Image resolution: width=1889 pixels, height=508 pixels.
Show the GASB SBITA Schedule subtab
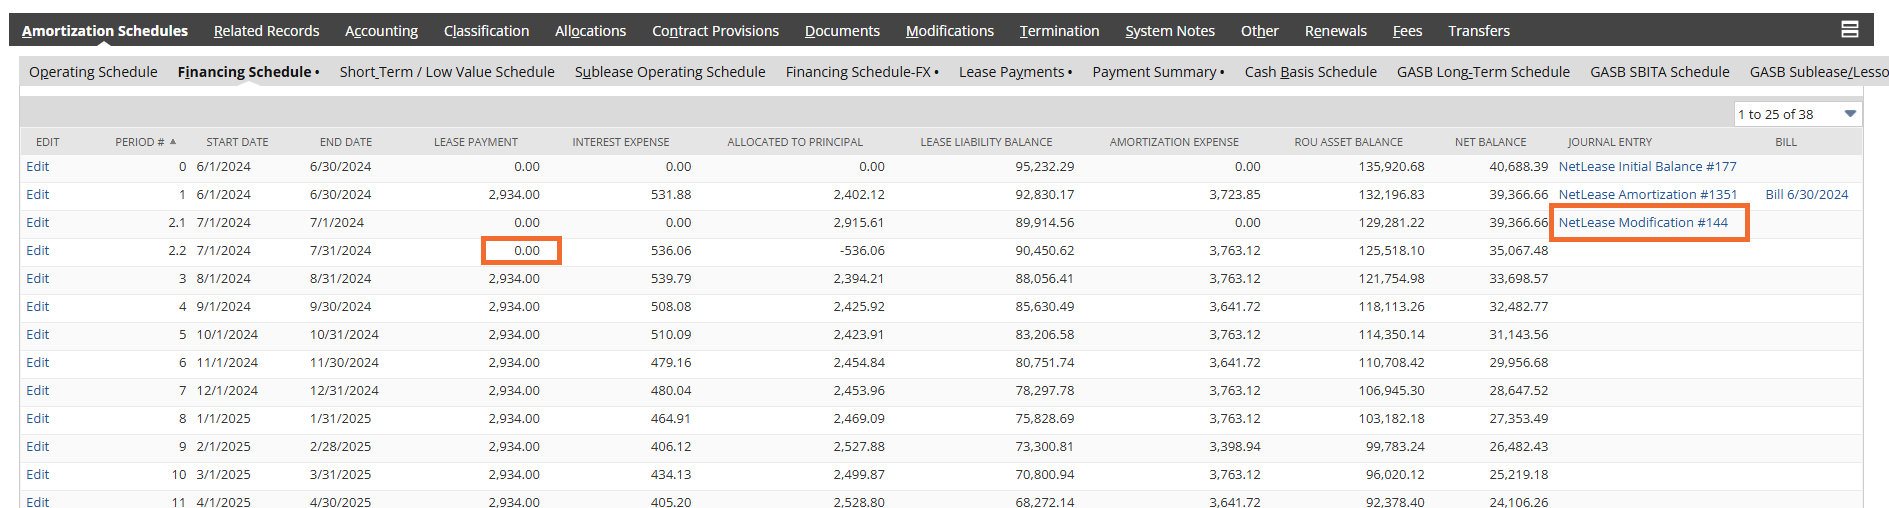point(1660,72)
